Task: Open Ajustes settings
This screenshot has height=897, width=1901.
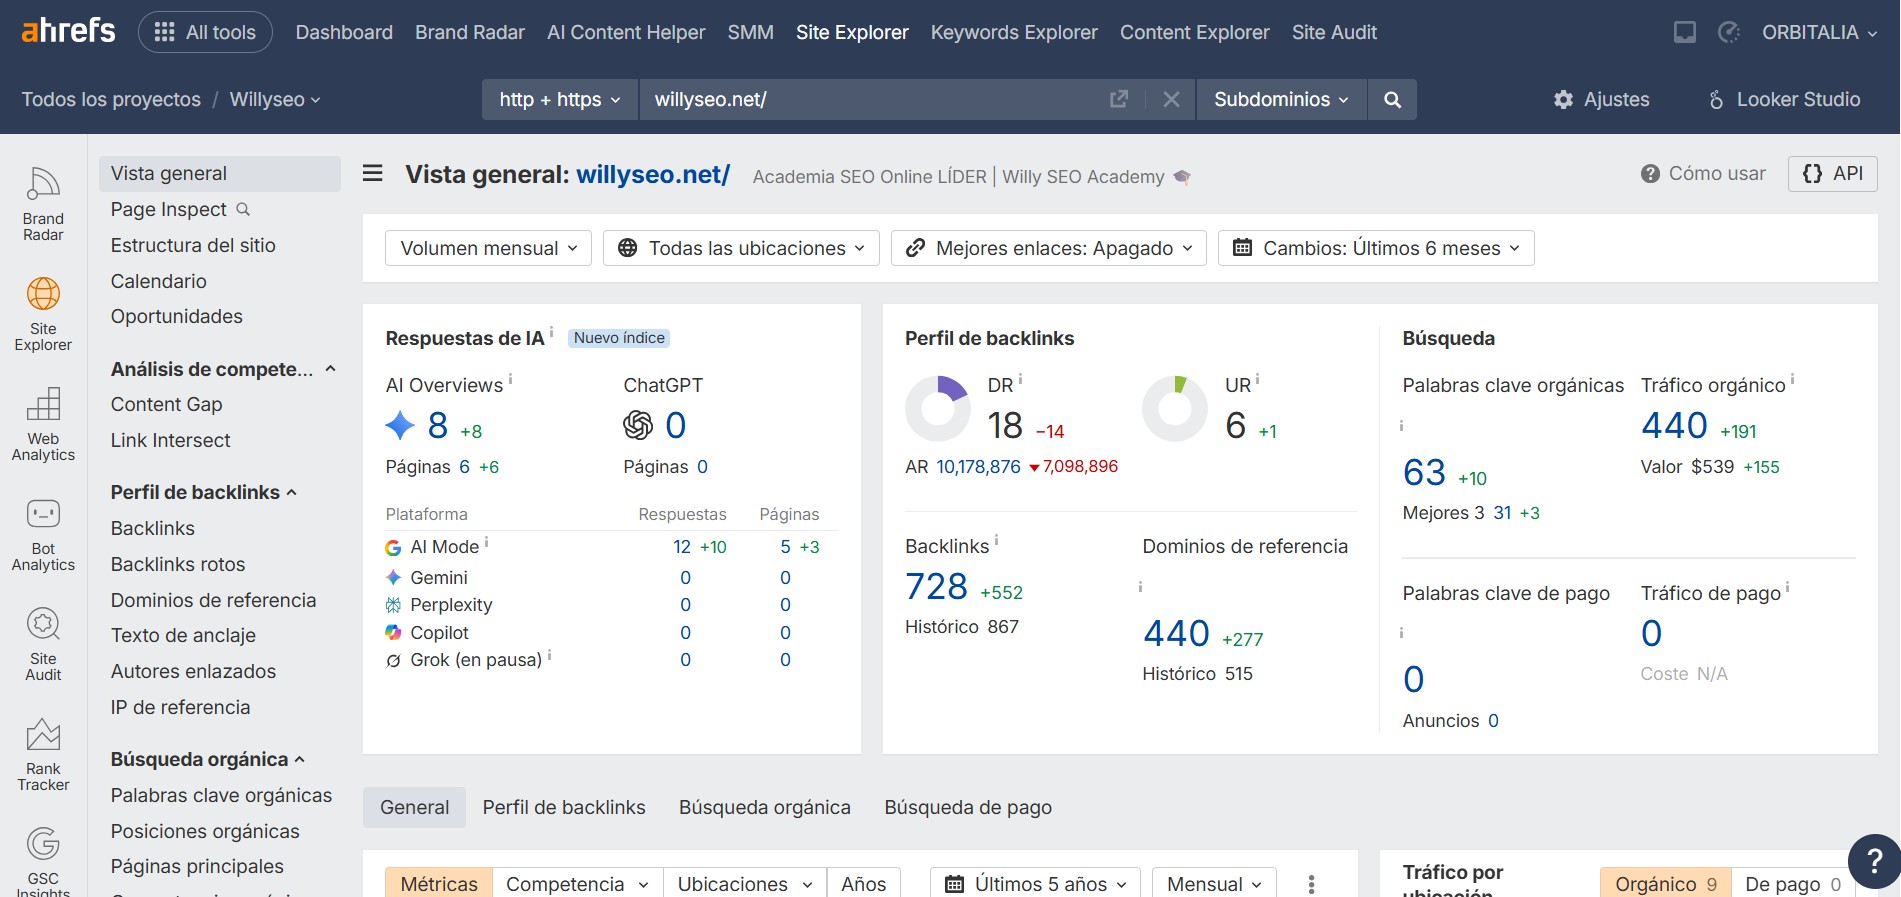Action: point(1601,99)
